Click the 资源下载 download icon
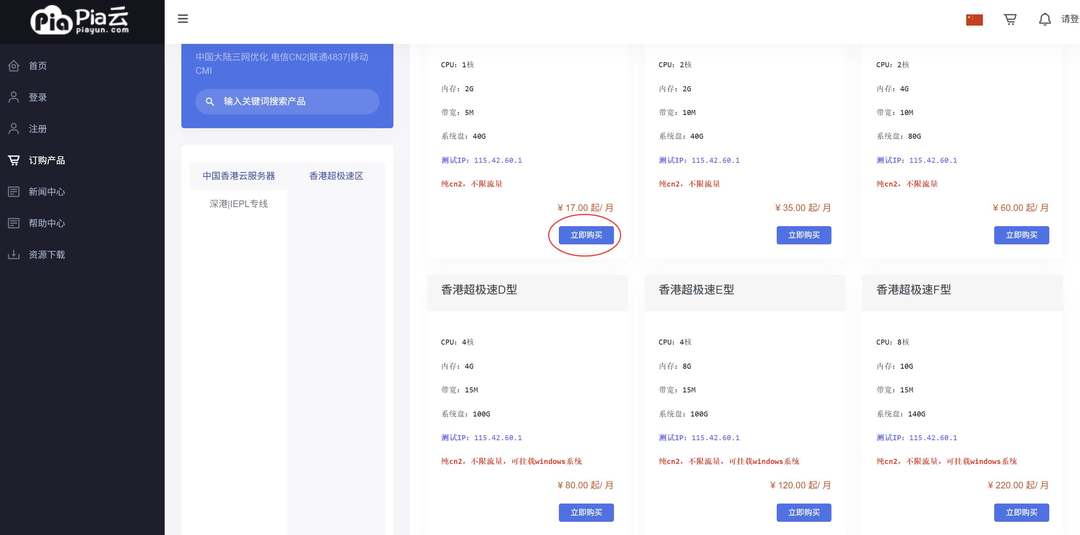Viewport: 1080px width, 535px height. [14, 255]
